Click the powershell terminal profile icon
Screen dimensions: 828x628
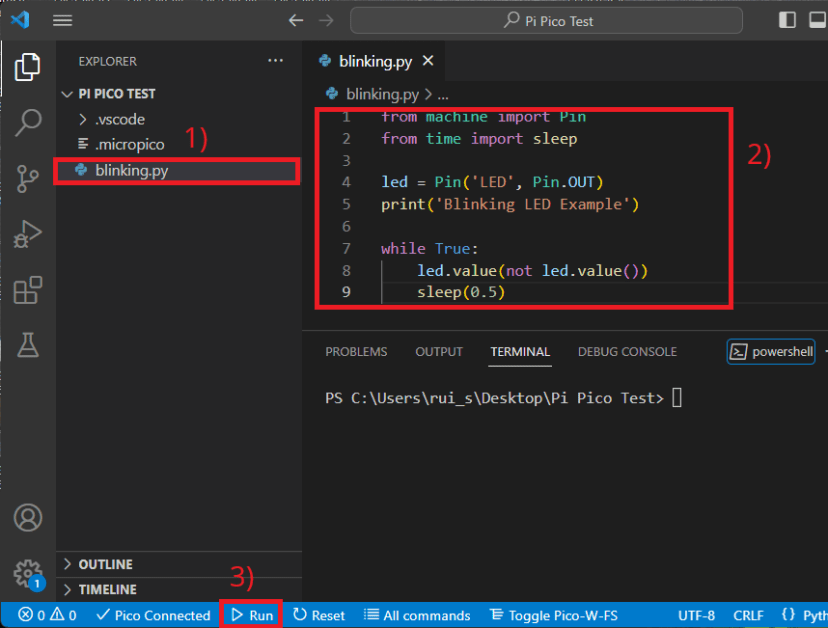click(770, 351)
